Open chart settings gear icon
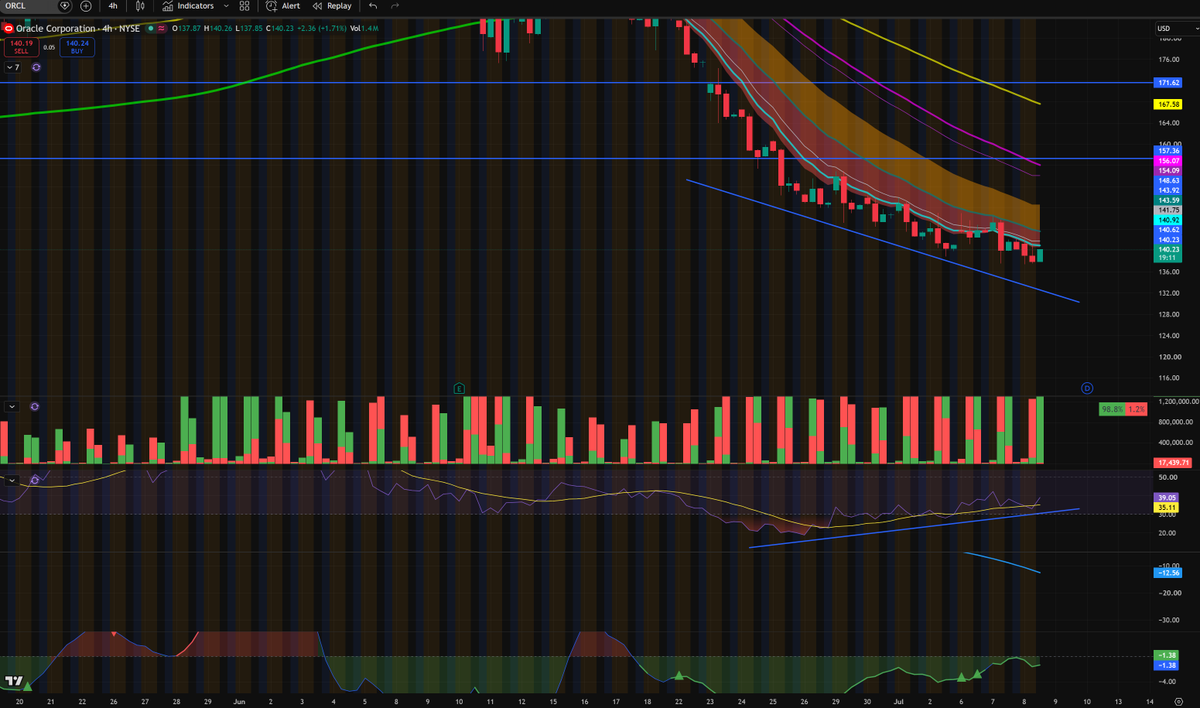Screen dimensions: 1200x708 pyautogui.click(x=1179, y=702)
